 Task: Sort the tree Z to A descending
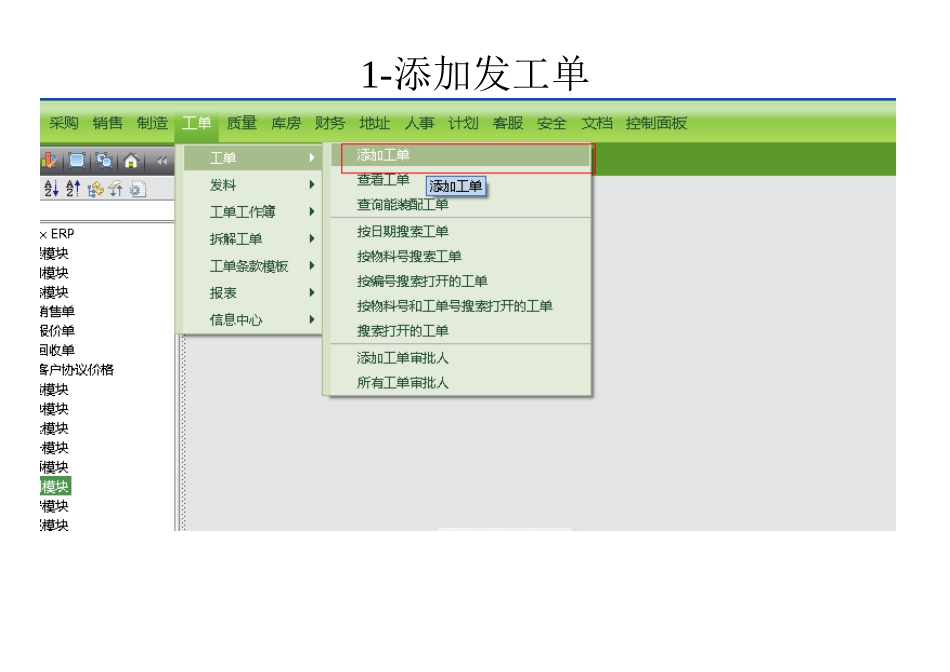pos(73,189)
